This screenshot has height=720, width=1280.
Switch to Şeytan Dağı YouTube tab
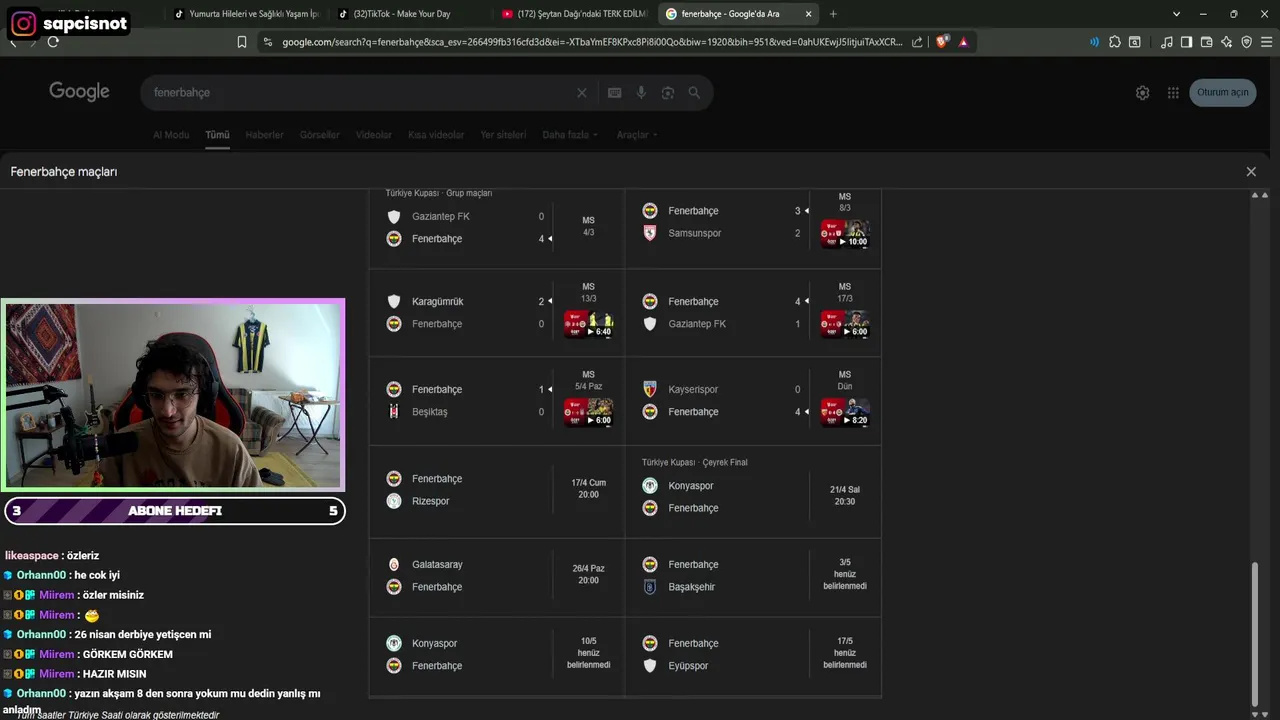point(575,14)
